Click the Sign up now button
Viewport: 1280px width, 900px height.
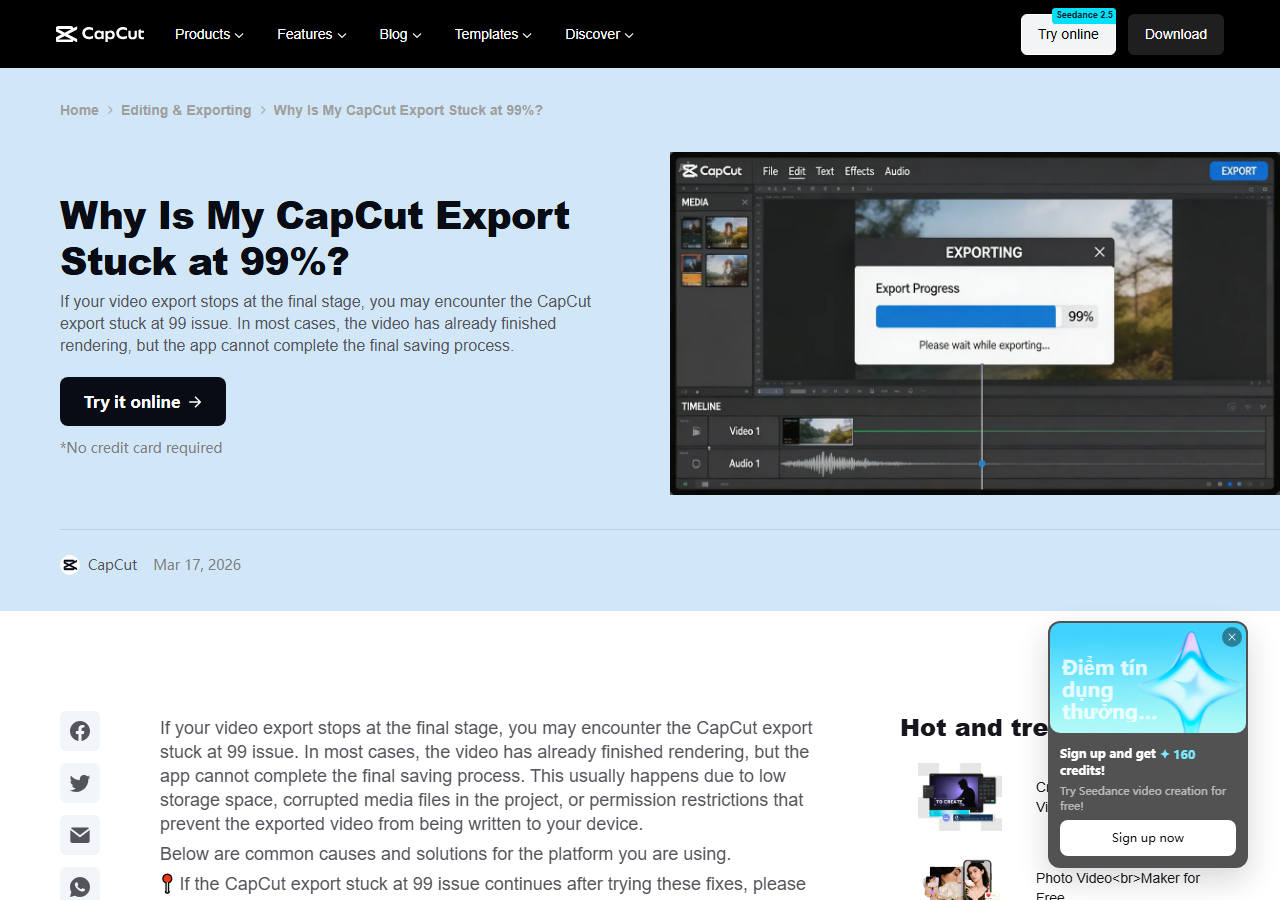(x=1148, y=838)
